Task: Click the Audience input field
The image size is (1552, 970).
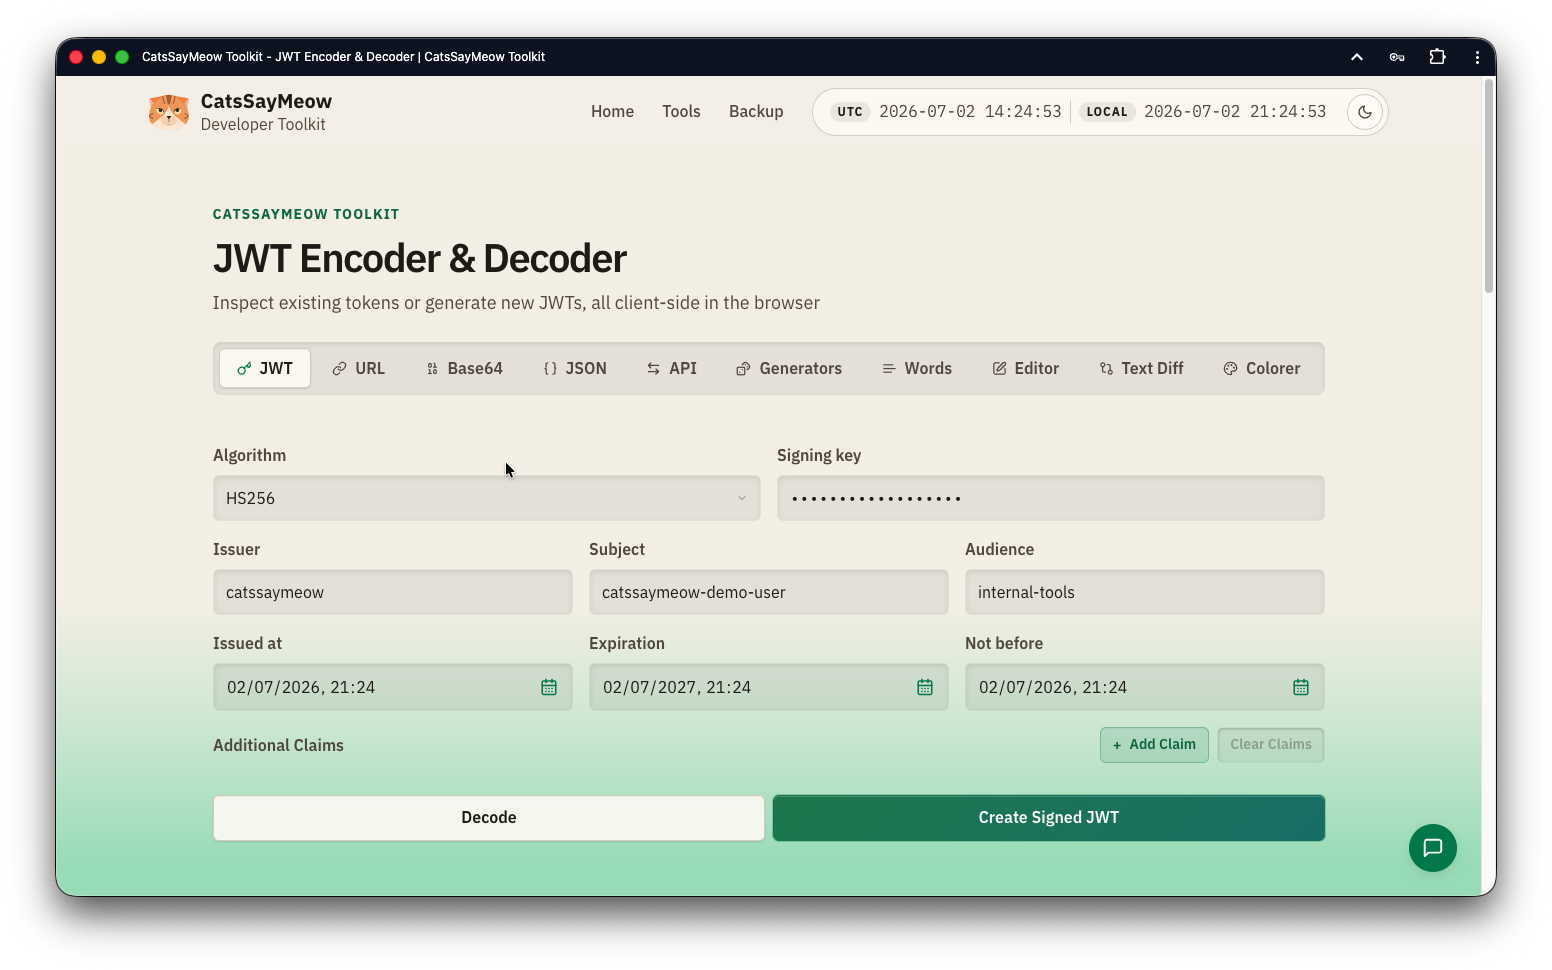Action: point(1145,592)
